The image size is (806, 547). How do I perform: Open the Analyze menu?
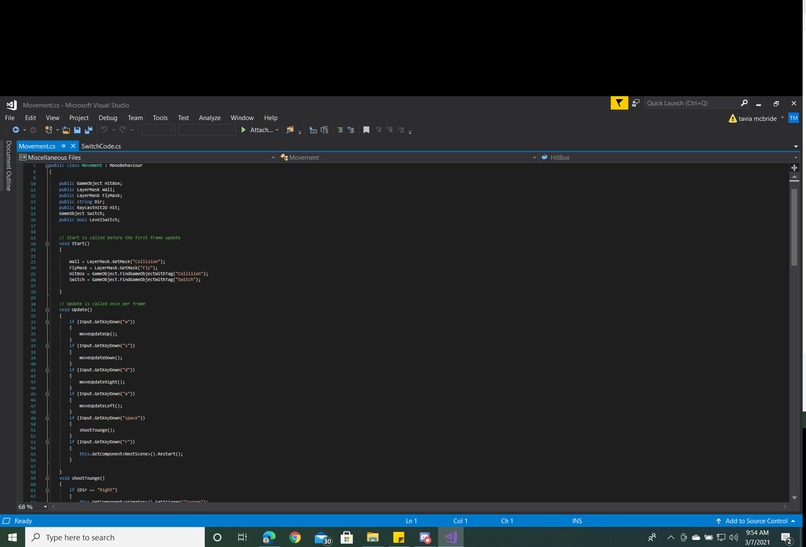(x=210, y=118)
